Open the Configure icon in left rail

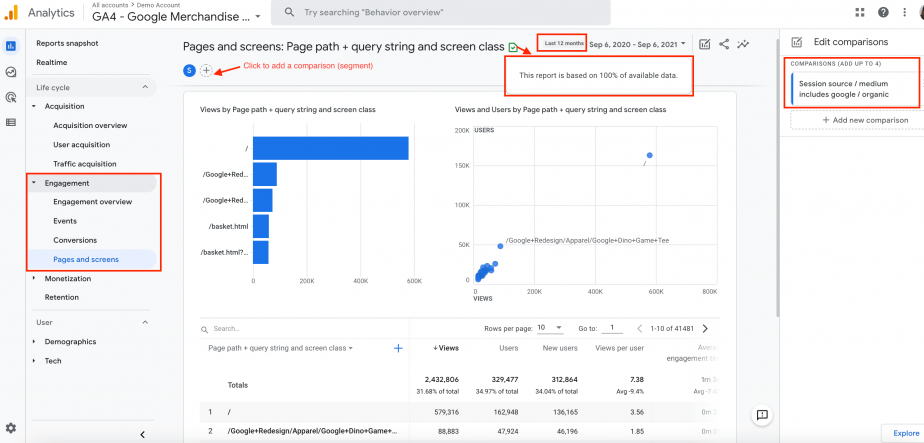11,123
